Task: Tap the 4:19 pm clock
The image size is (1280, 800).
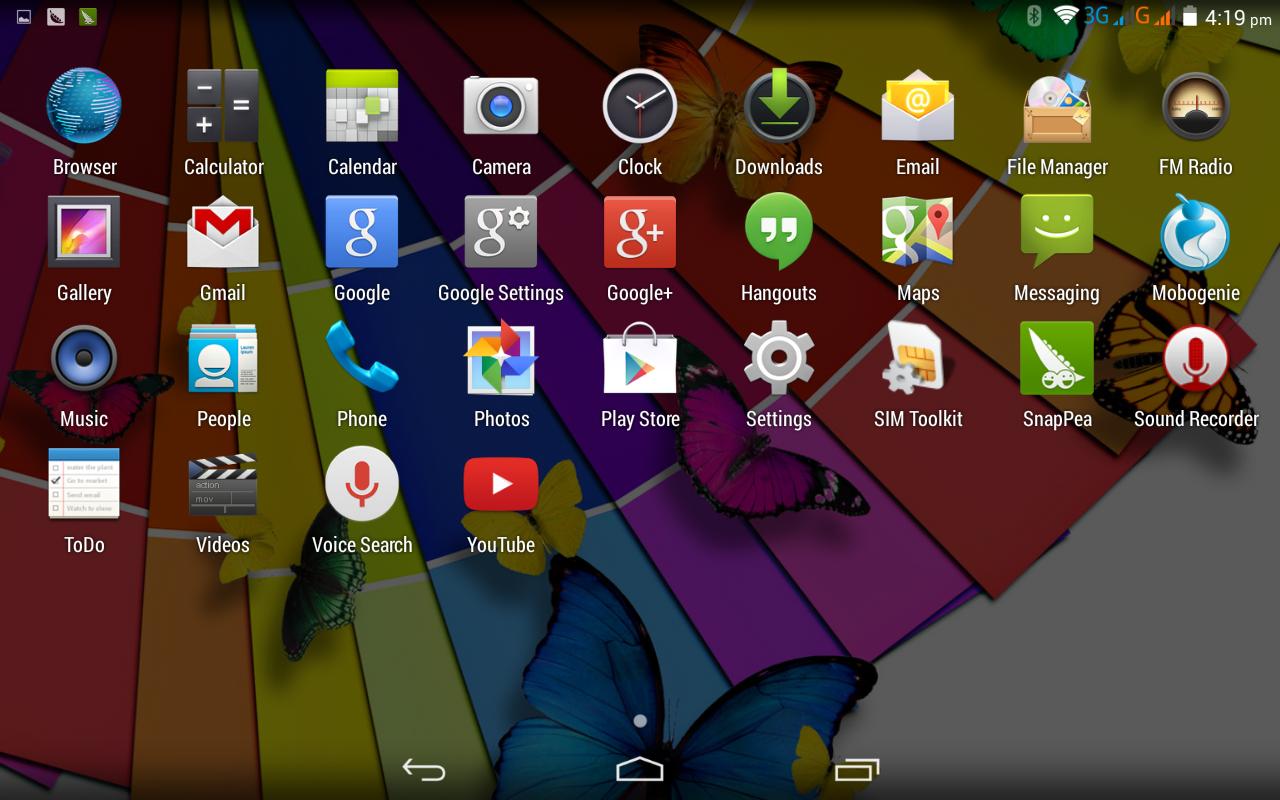Action: pyautogui.click(x=1238, y=17)
